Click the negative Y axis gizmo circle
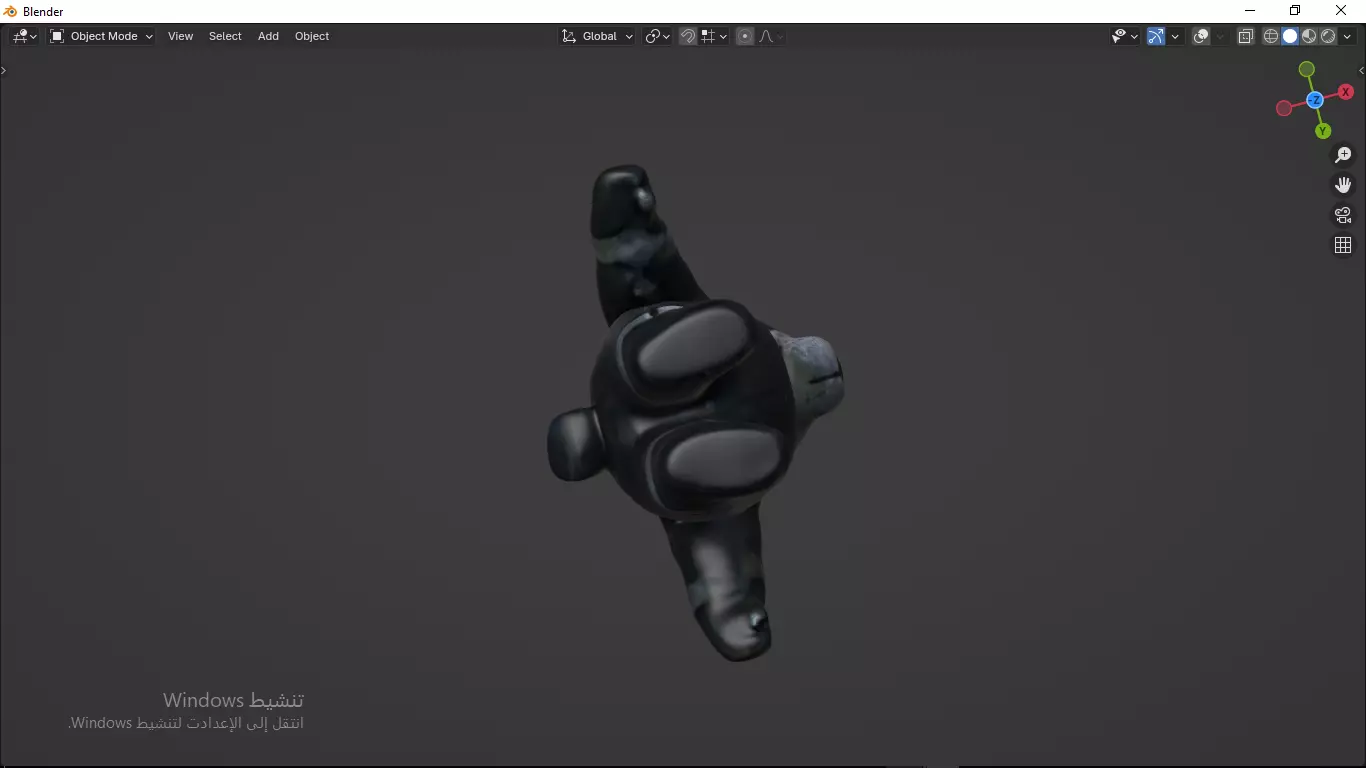Screen dimensions: 1366x768 (x=1307, y=69)
